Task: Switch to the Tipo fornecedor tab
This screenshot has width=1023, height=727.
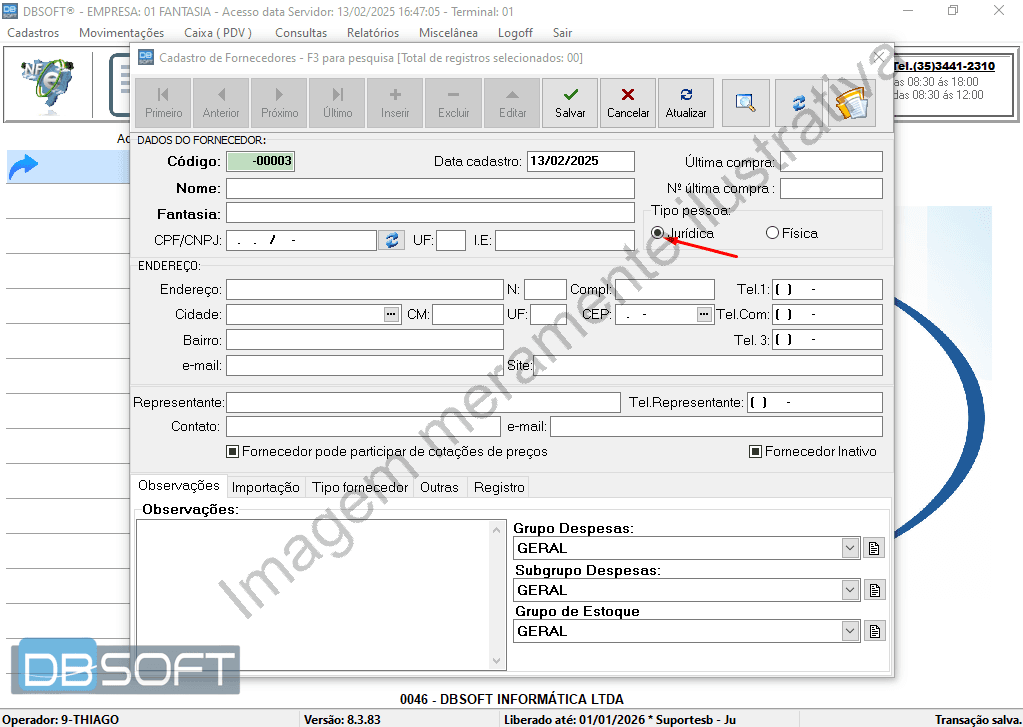Action: [x=360, y=487]
